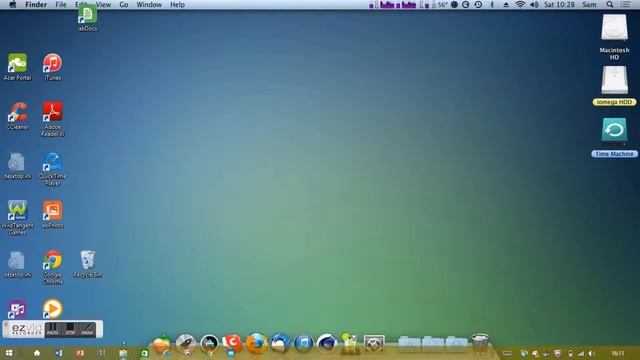Image resolution: width=640 pixels, height=360 pixels.
Task: Click the Bluetooth icon in menu bar
Action: (x=492, y=4)
